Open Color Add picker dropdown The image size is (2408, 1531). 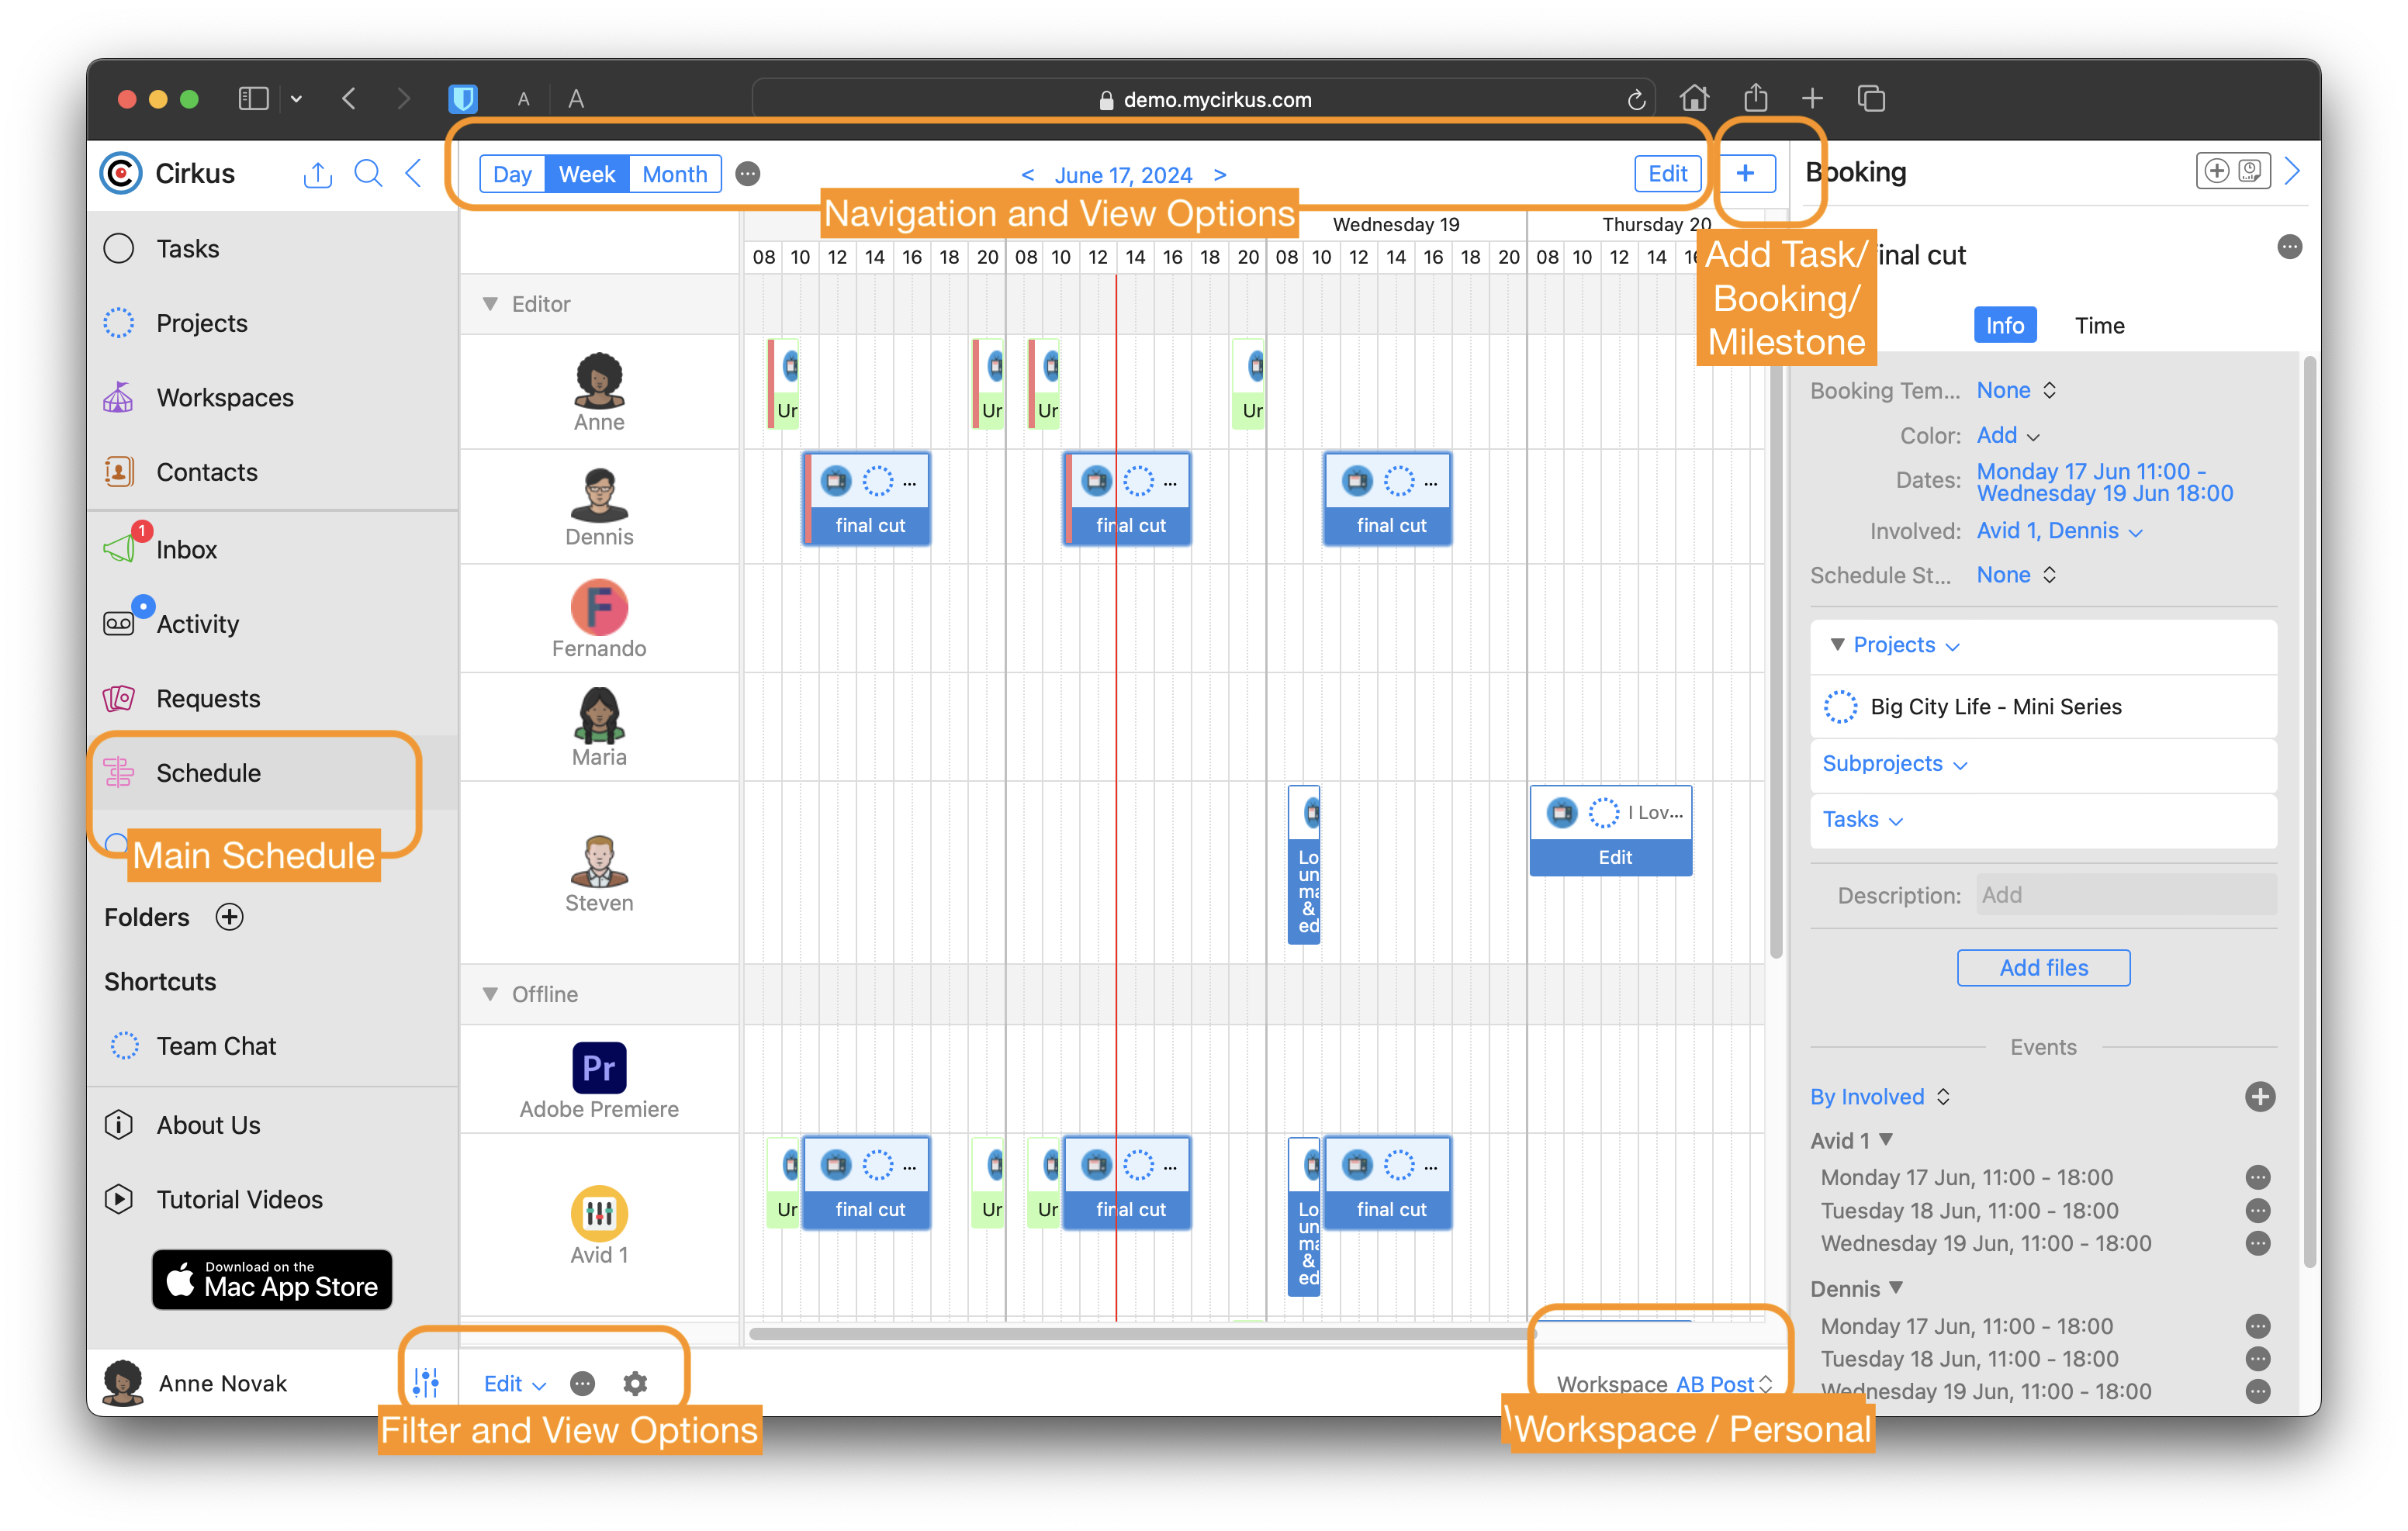[x=2007, y=435]
